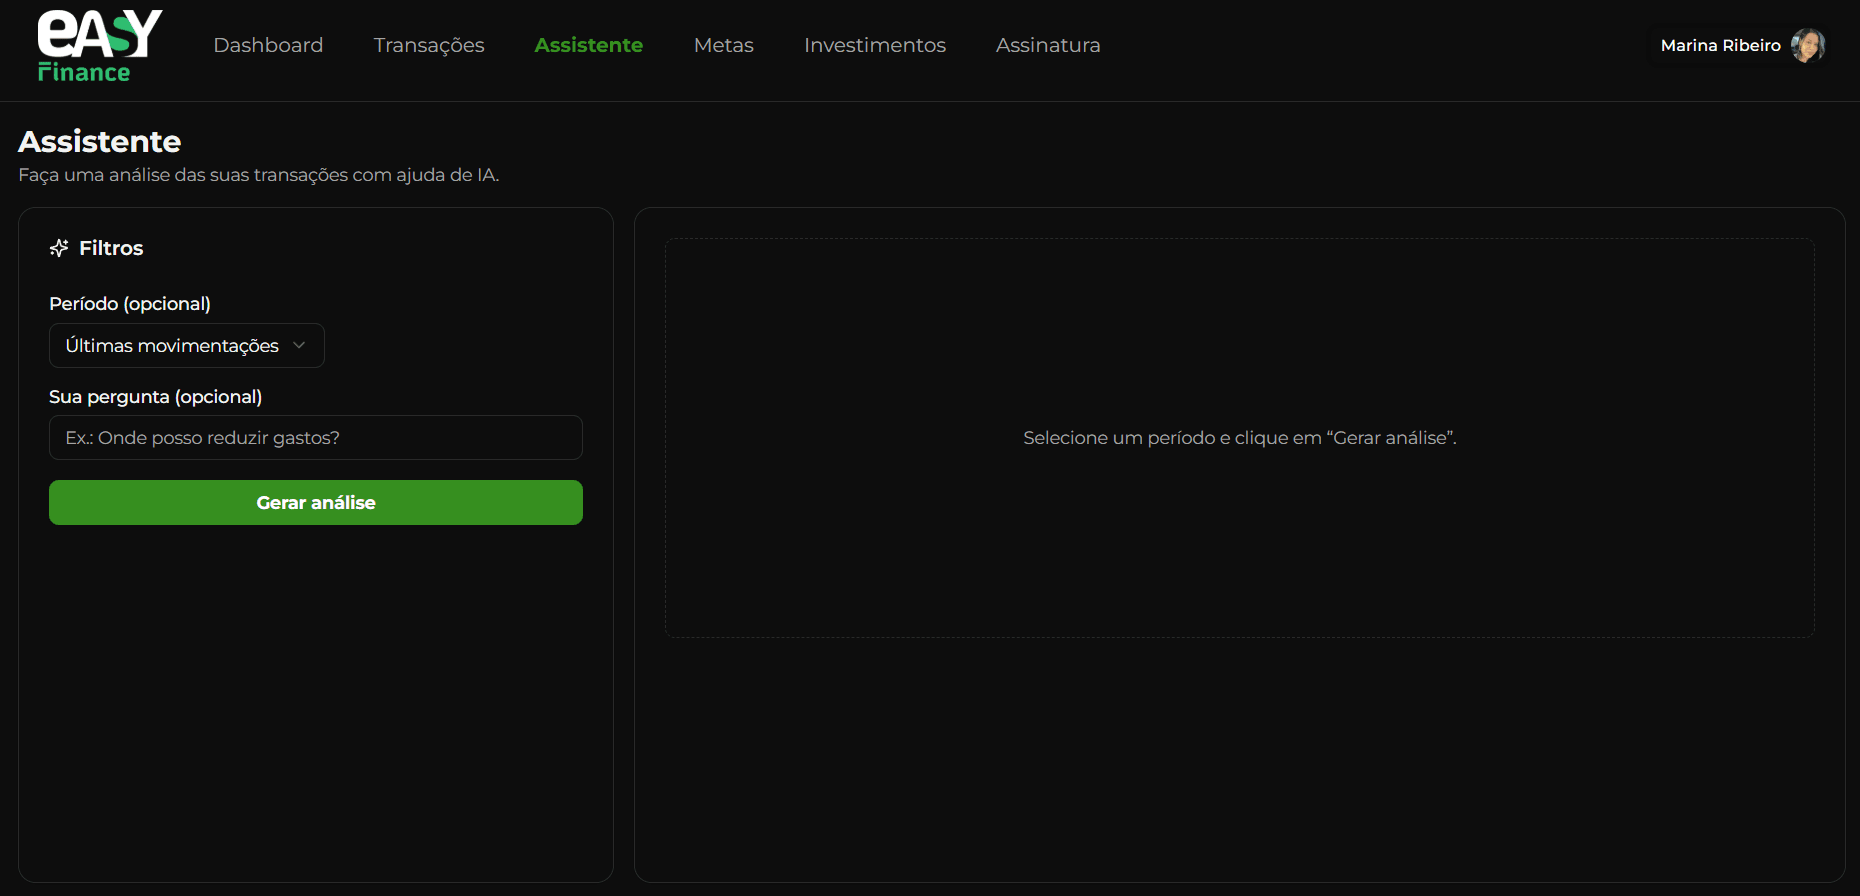1860x896 pixels.
Task: Click the chevron arrow in the Período selector
Action: 299,345
